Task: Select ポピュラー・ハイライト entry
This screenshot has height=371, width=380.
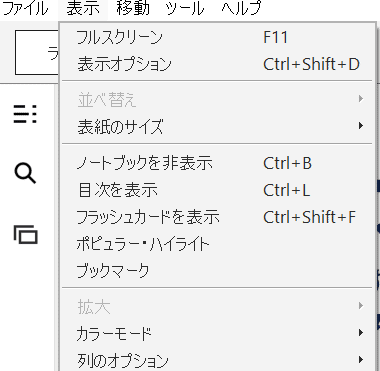Action: click(217, 244)
